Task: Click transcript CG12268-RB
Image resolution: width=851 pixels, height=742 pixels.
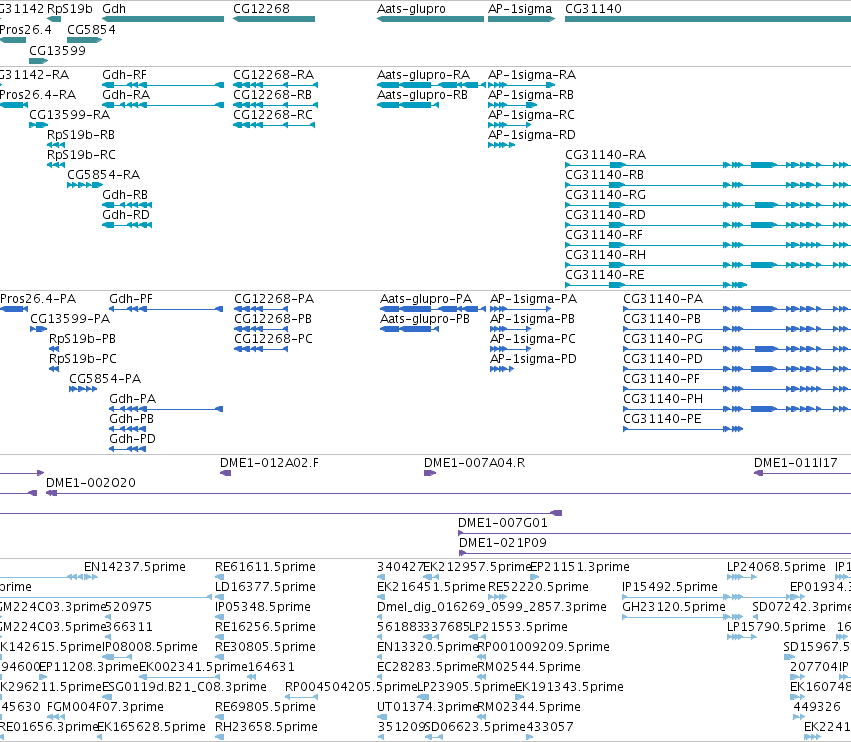Action: point(272,94)
